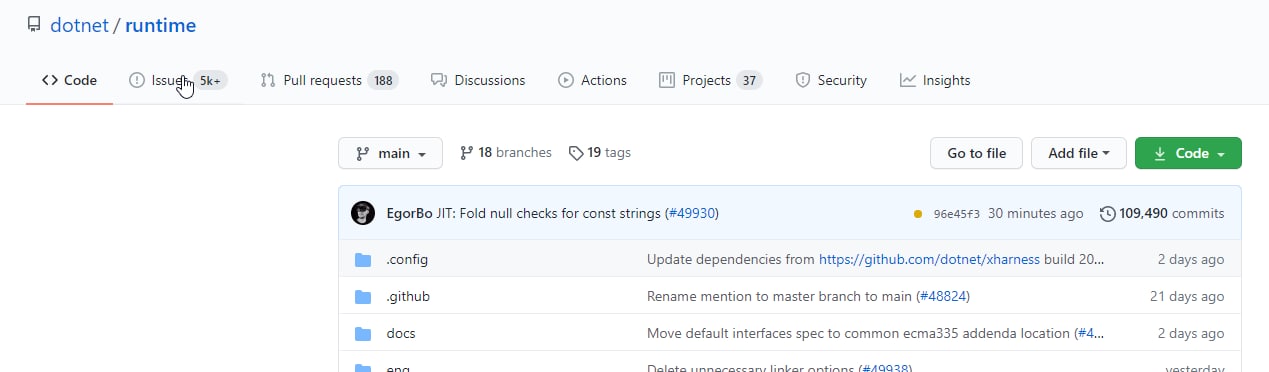Click the Projects board icon
Viewport: 1269px width, 372px height.
click(x=667, y=80)
